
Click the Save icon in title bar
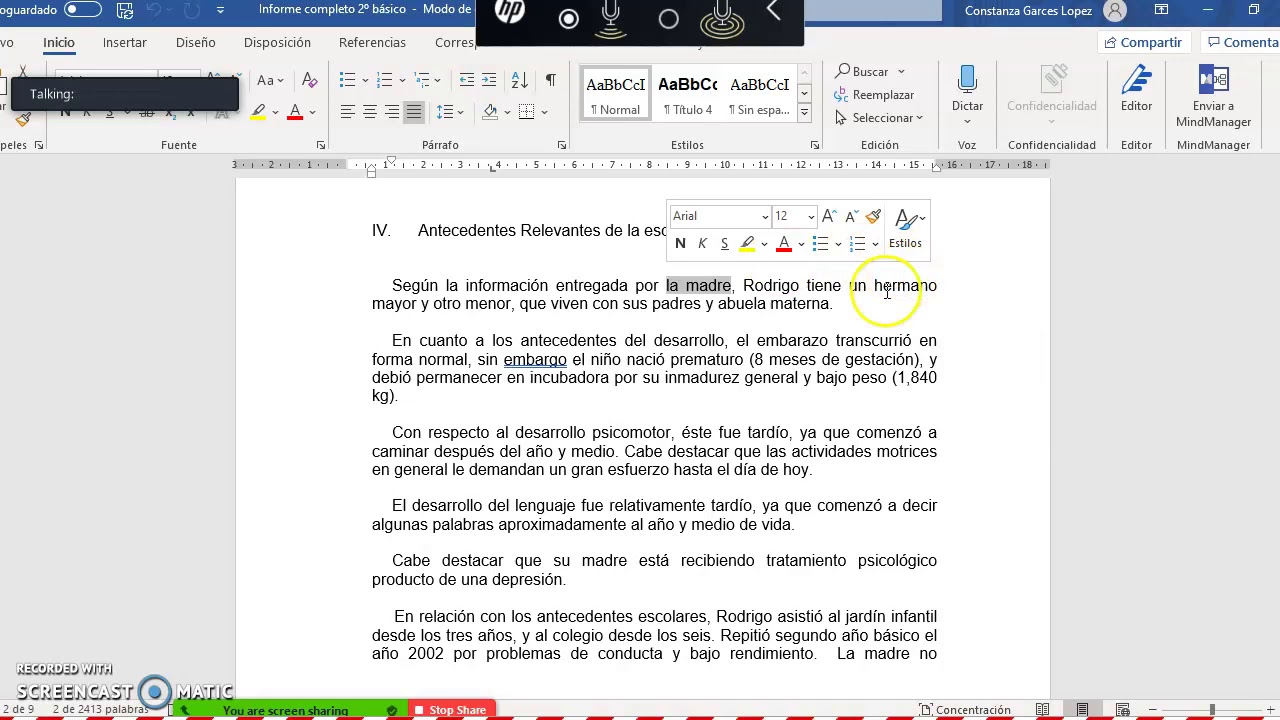coord(125,10)
